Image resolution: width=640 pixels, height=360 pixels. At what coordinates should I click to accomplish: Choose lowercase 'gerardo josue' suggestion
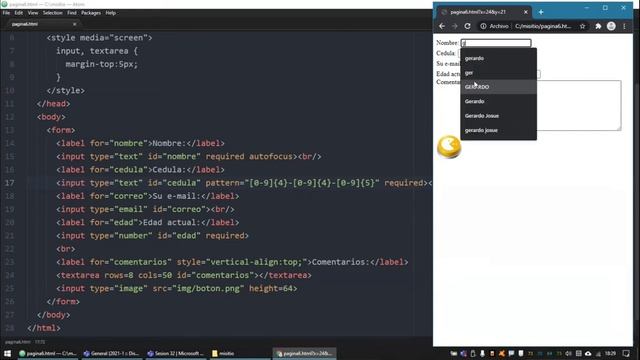point(498,130)
